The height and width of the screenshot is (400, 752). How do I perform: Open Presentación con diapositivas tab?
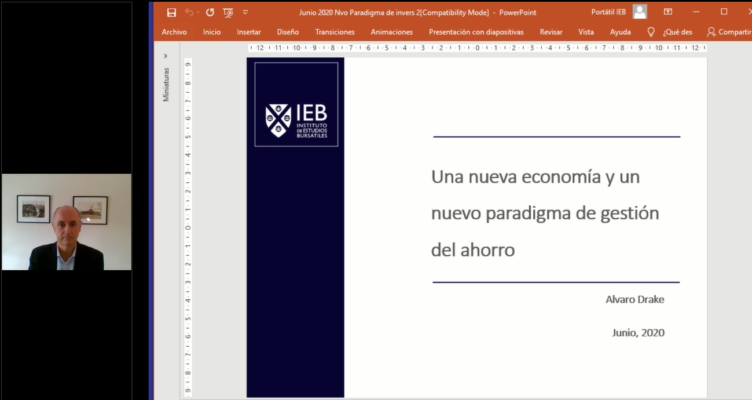click(x=476, y=32)
